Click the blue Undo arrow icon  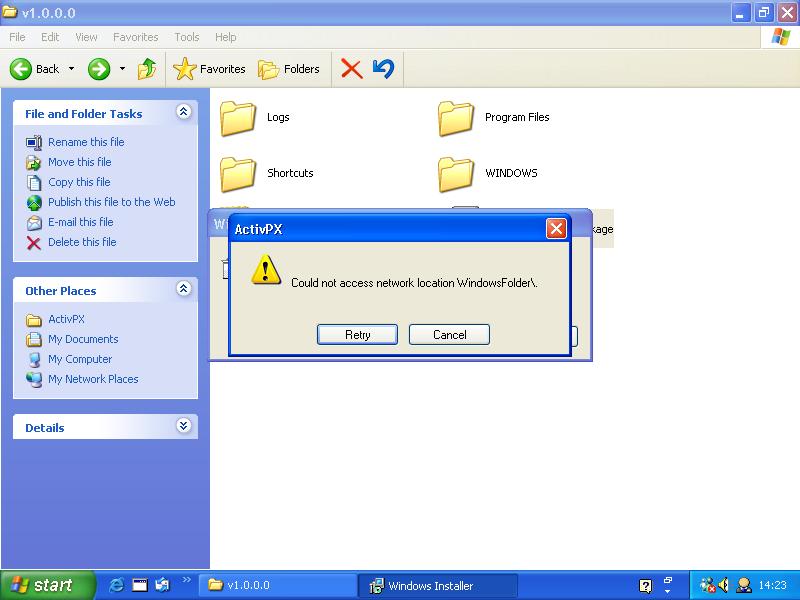click(x=383, y=69)
